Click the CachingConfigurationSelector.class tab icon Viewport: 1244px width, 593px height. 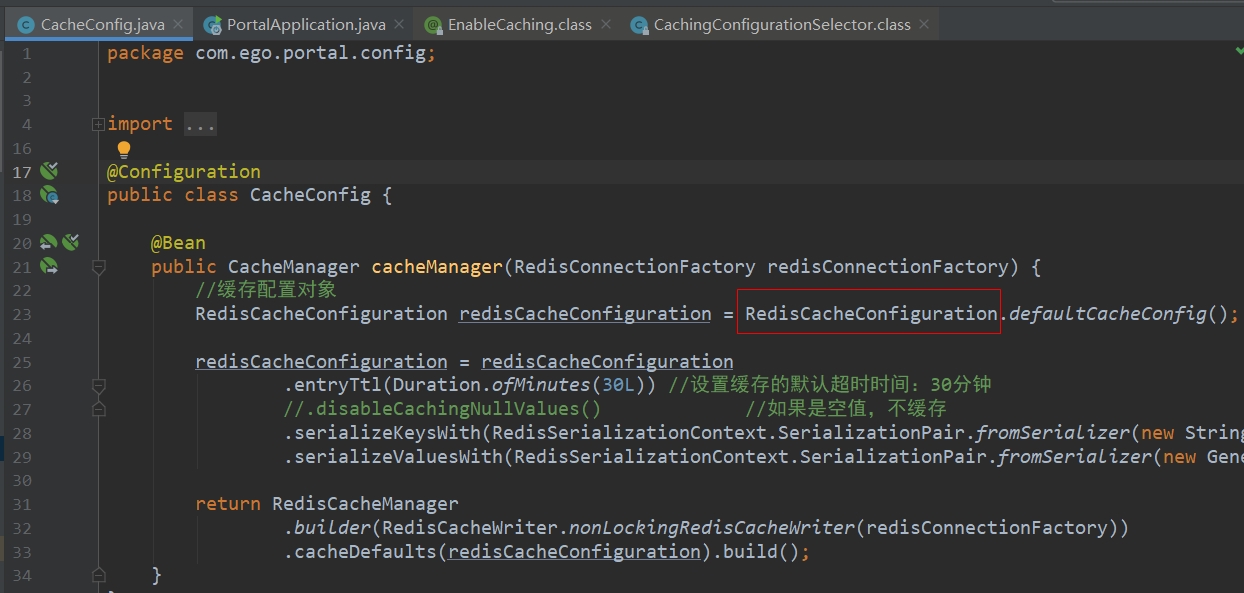pos(639,25)
